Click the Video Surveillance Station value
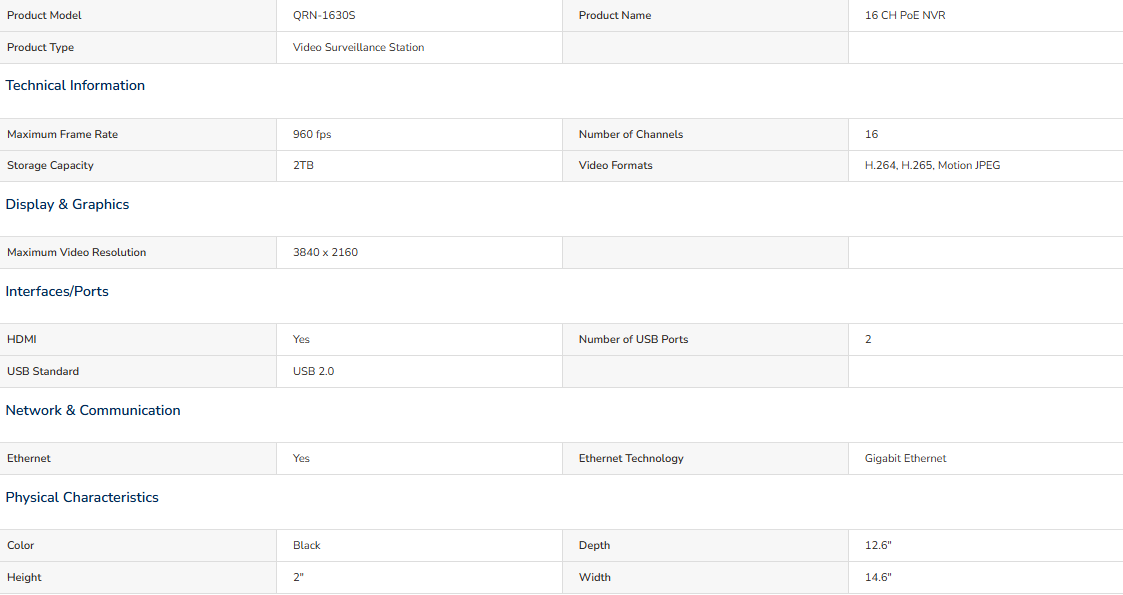Screen dimensions: 1123x595 pos(358,47)
